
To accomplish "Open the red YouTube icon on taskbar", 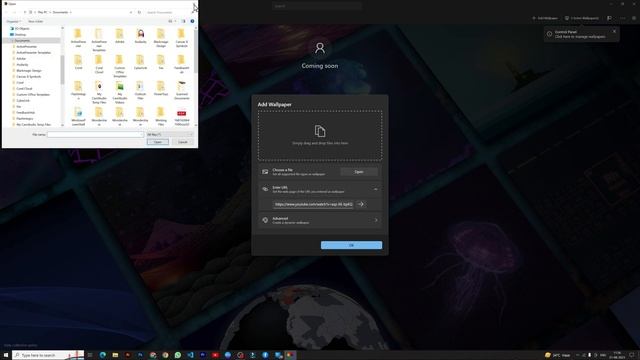I will [215, 355].
